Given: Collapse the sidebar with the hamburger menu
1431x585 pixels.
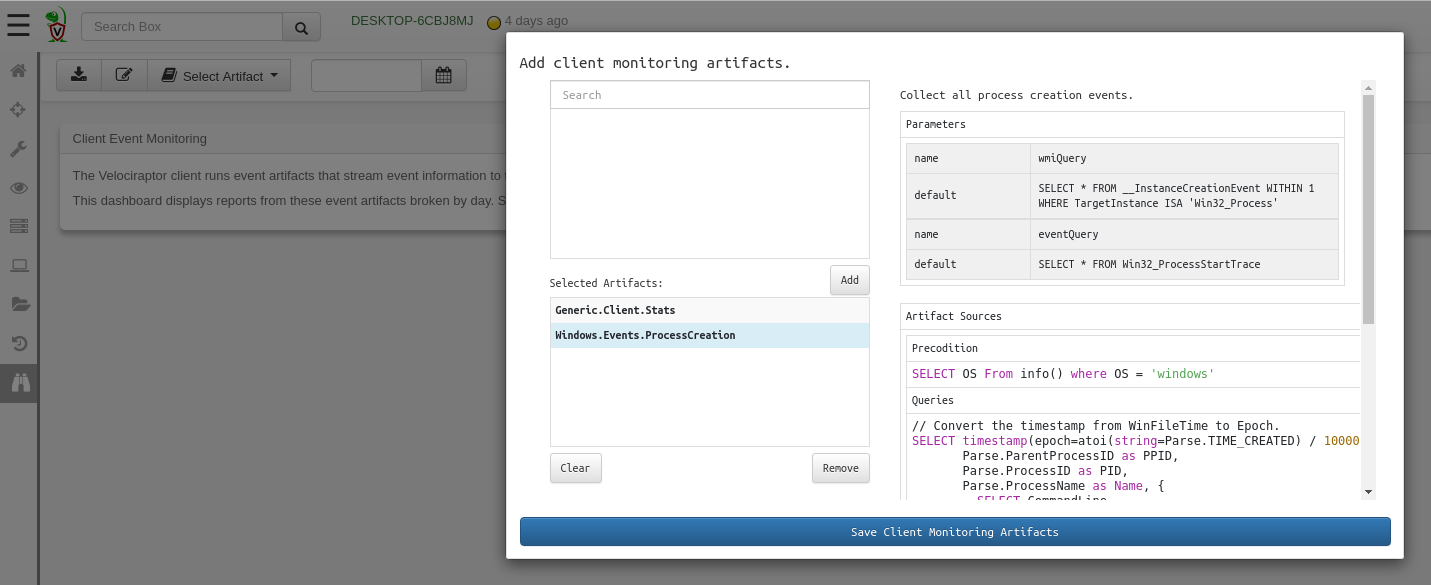Looking at the screenshot, I should [18, 25].
